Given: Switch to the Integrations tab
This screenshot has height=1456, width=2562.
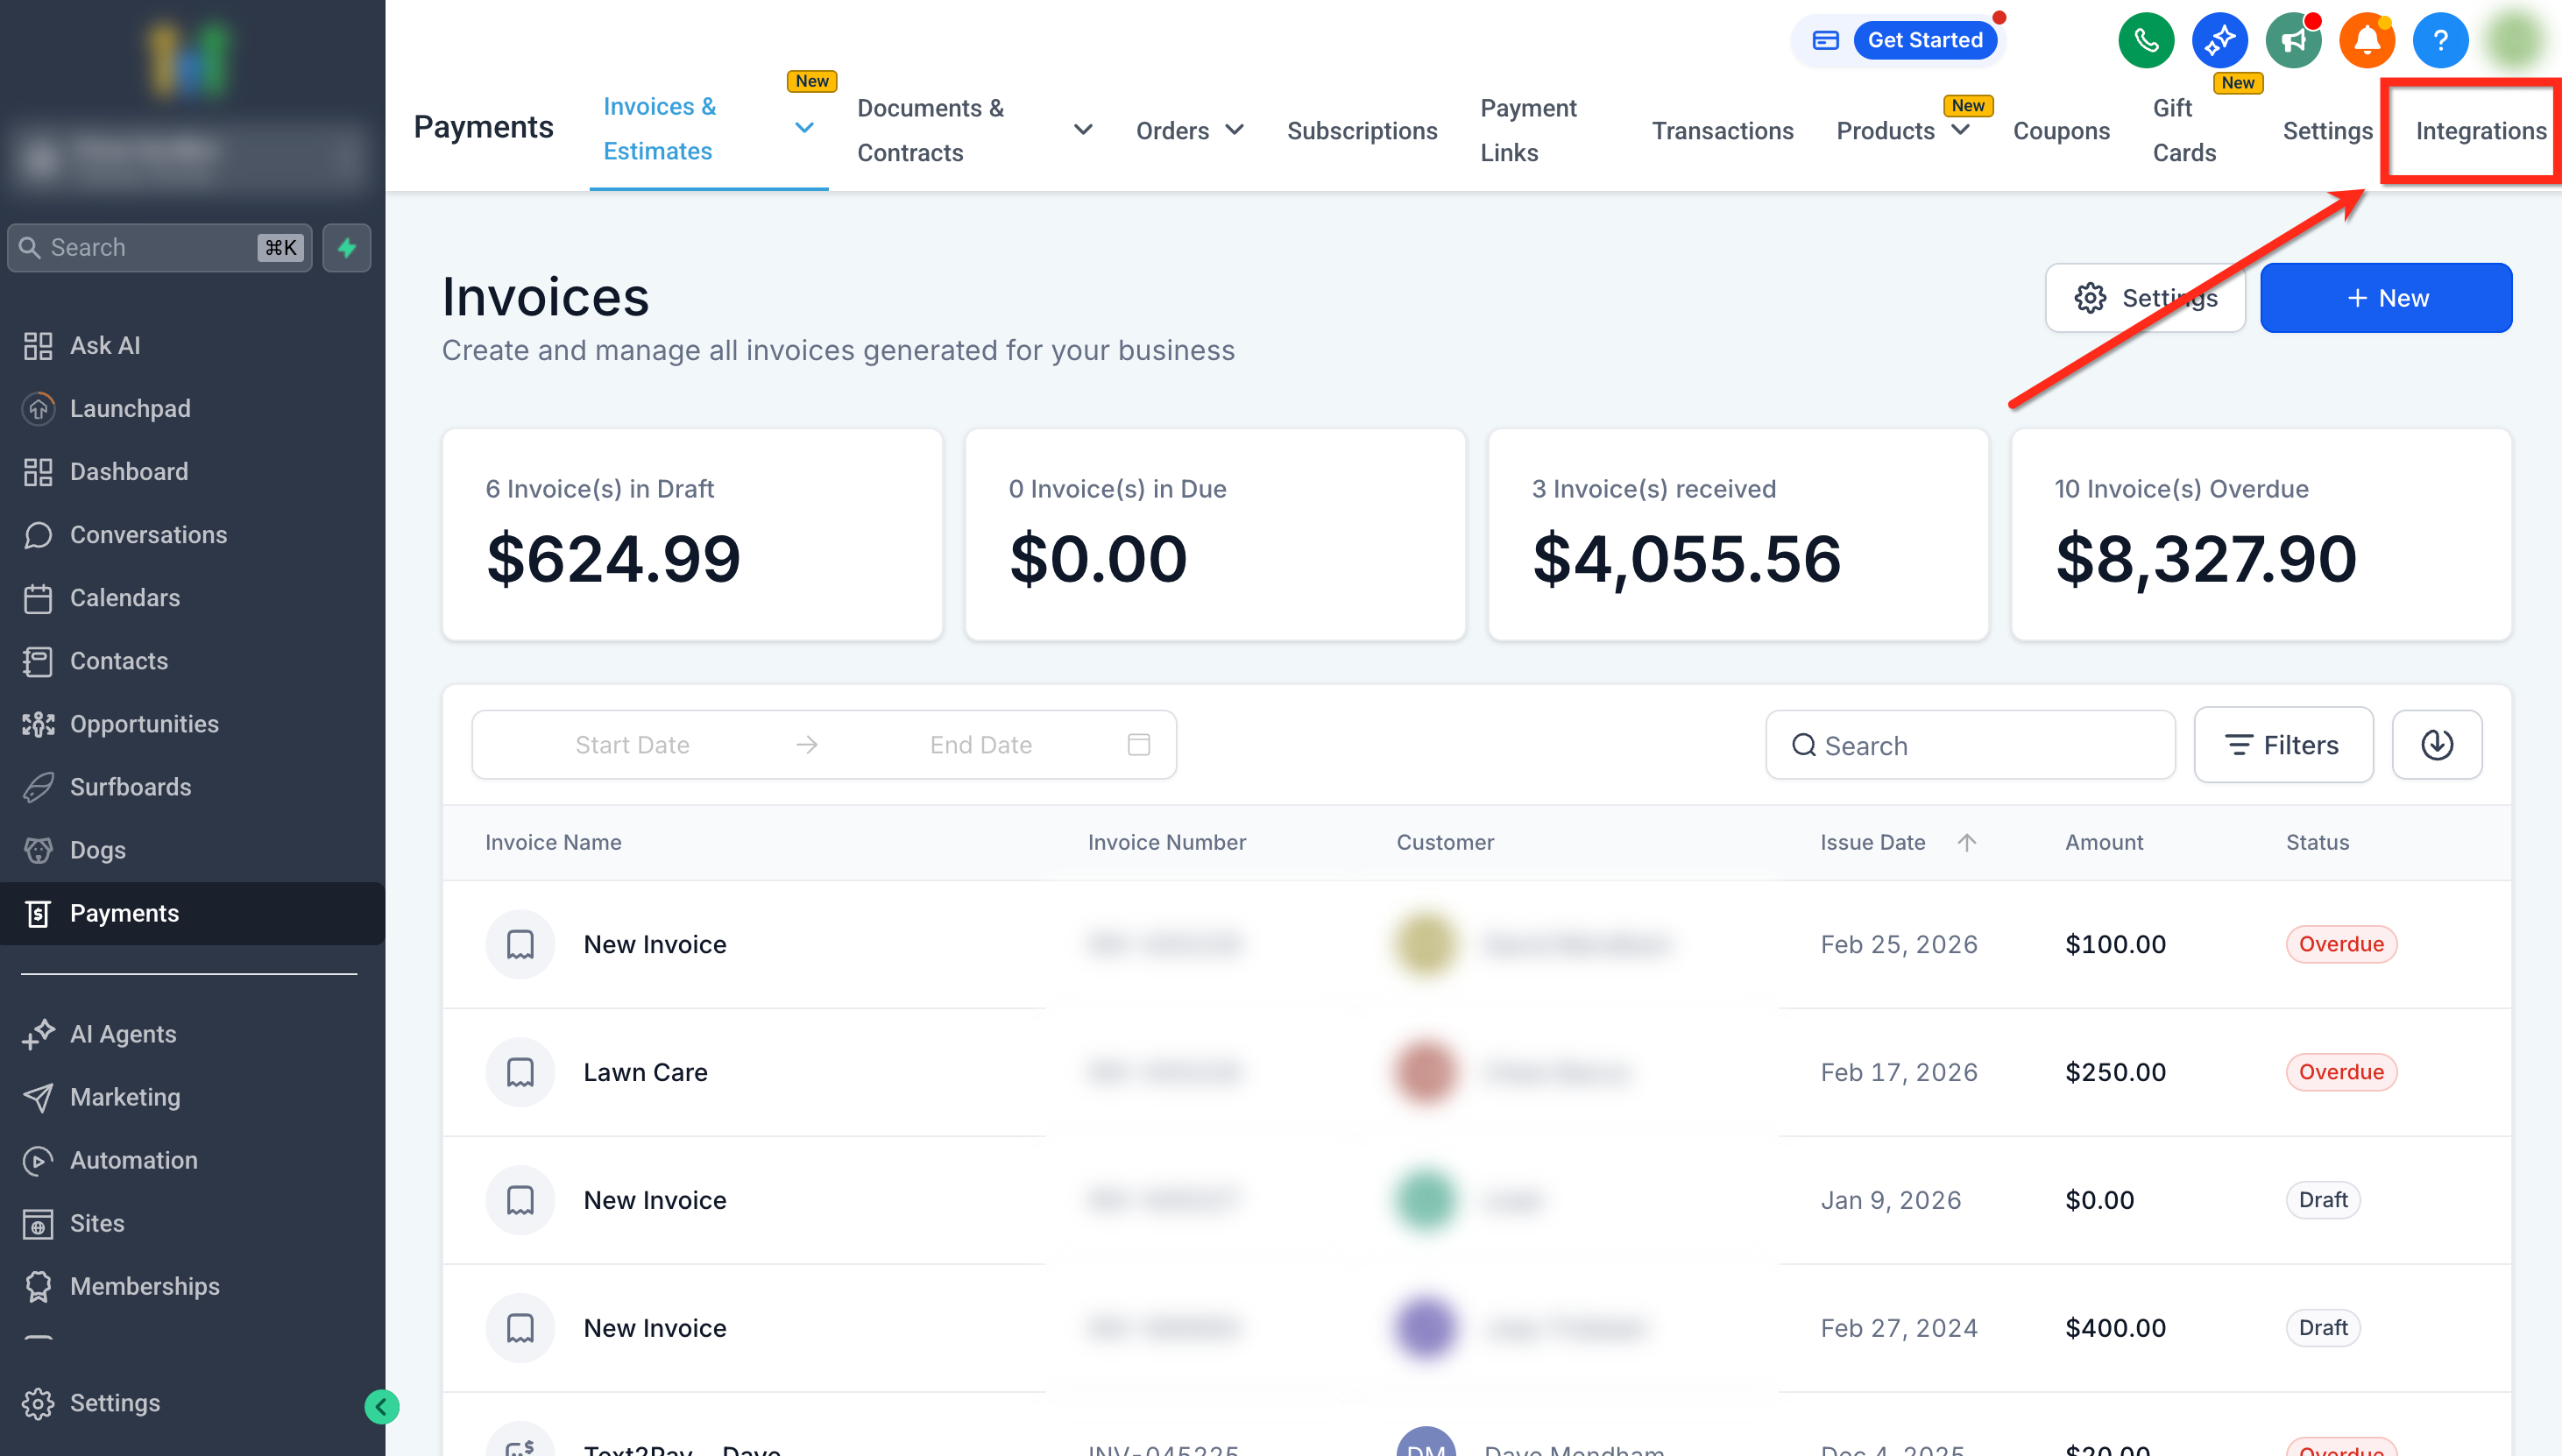Looking at the screenshot, I should (x=2480, y=131).
